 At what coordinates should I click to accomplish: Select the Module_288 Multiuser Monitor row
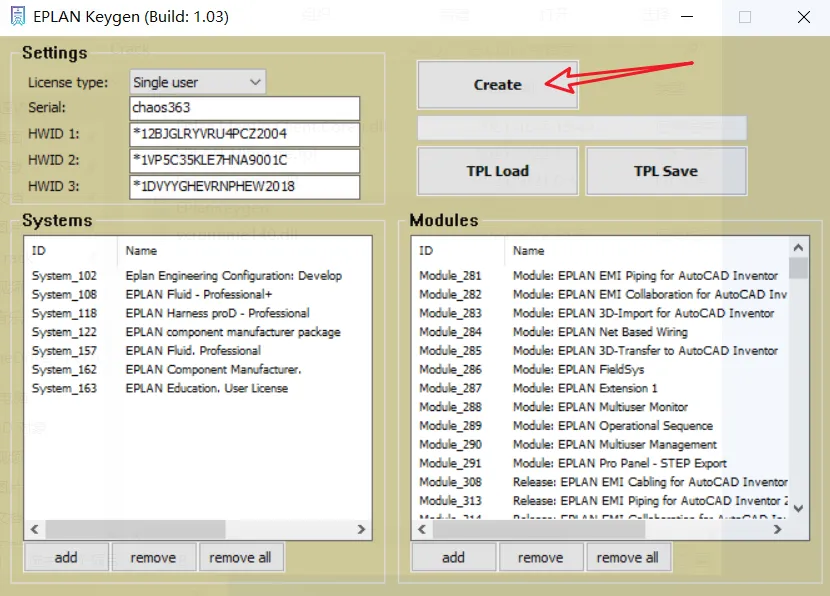(x=600, y=407)
